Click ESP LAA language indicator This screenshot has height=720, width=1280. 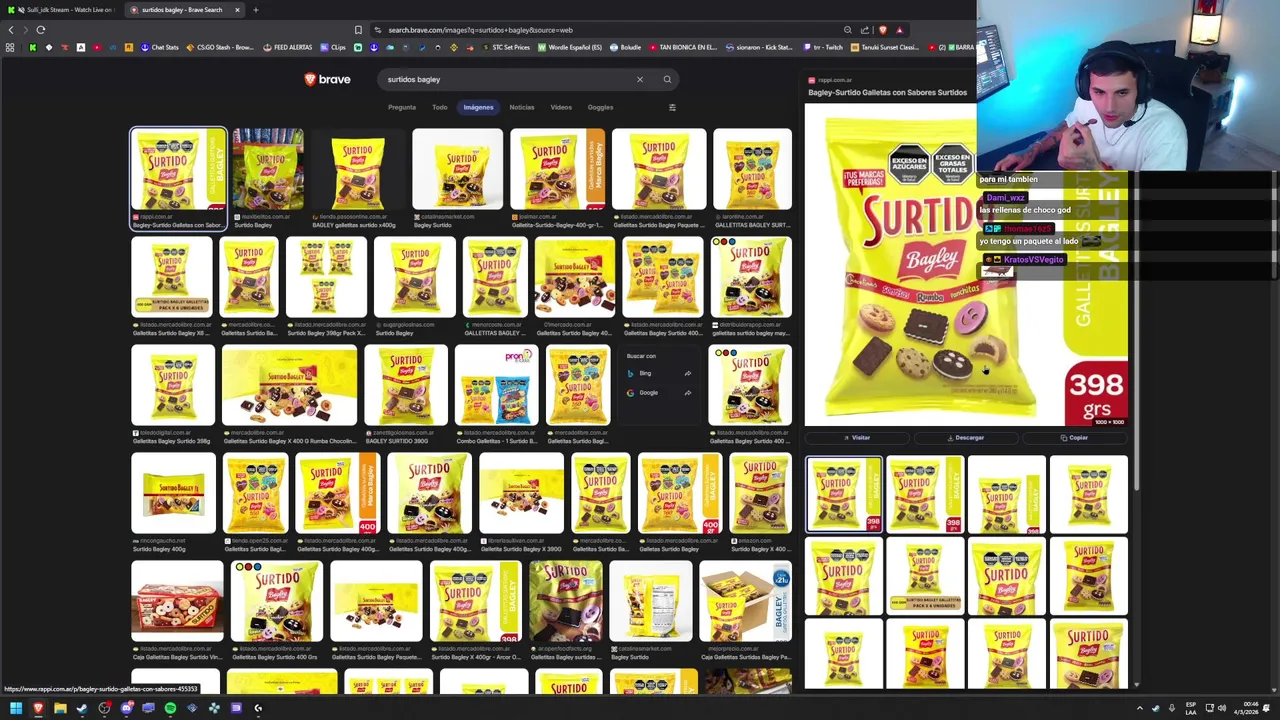pyautogui.click(x=1191, y=708)
